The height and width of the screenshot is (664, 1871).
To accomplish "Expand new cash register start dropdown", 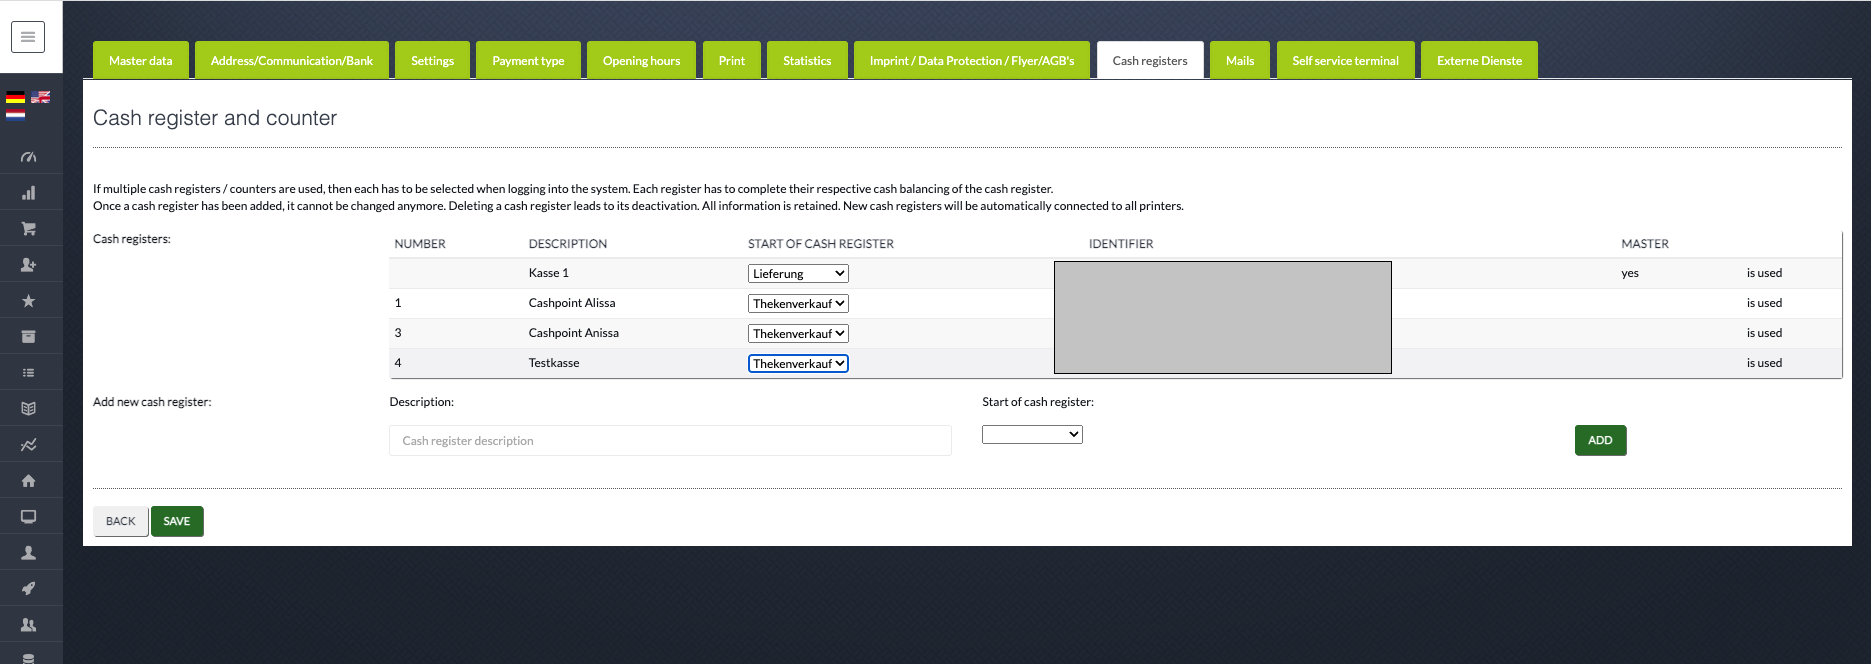I will (x=1032, y=434).
